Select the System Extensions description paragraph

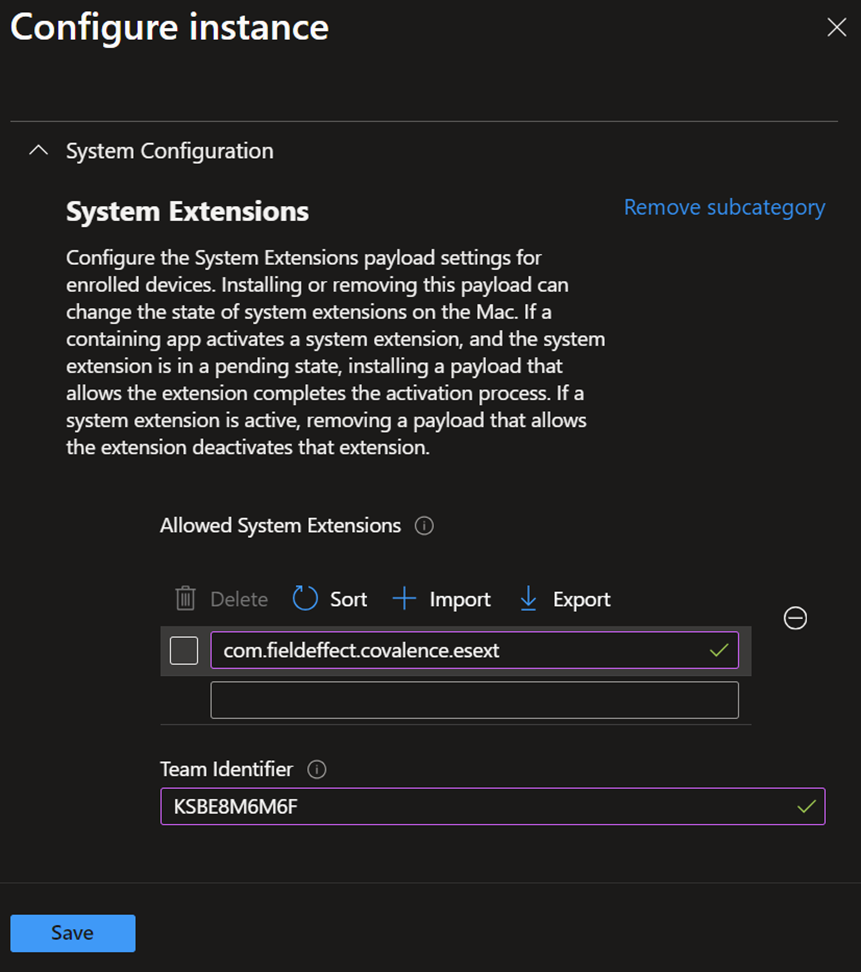(x=335, y=352)
